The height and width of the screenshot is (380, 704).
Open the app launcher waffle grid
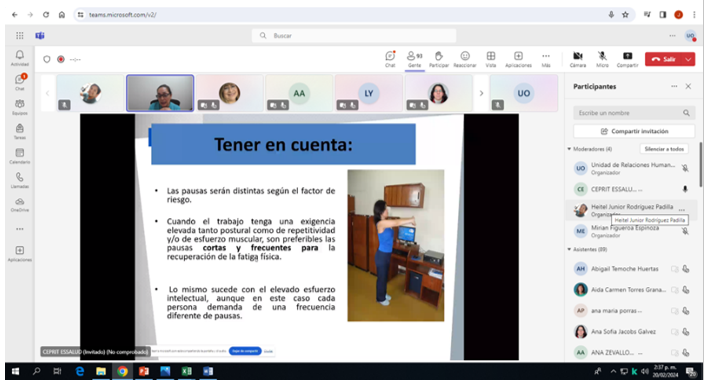pos(20,35)
